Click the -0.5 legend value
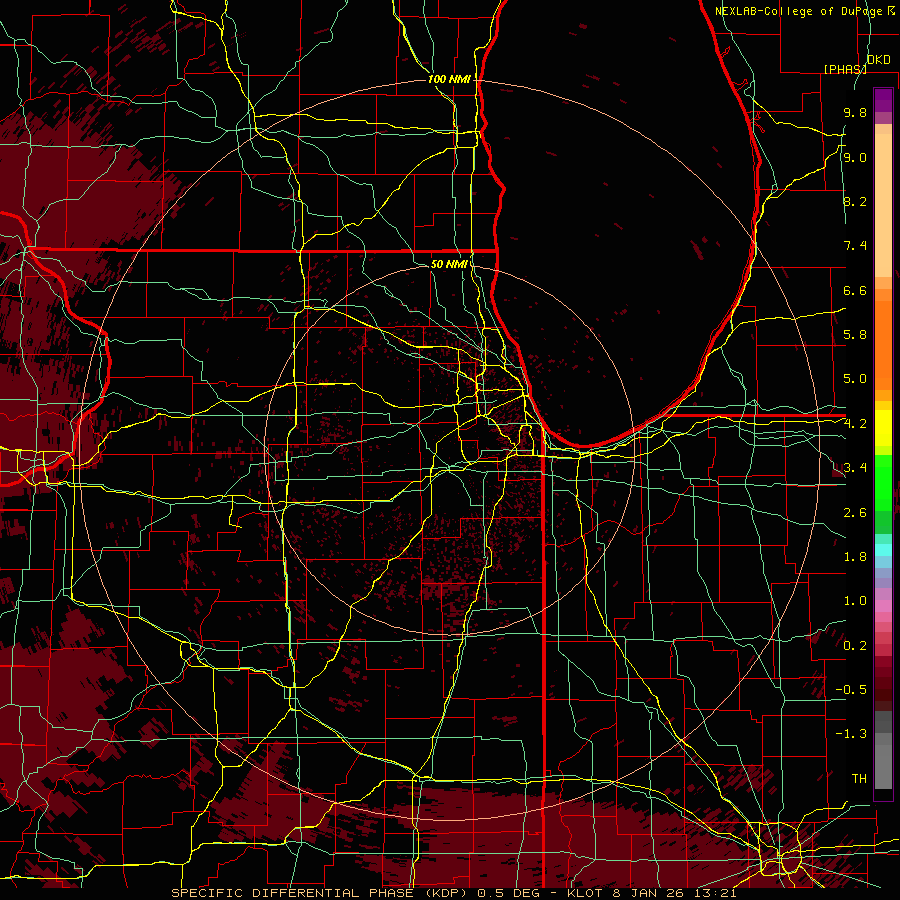 coord(851,690)
